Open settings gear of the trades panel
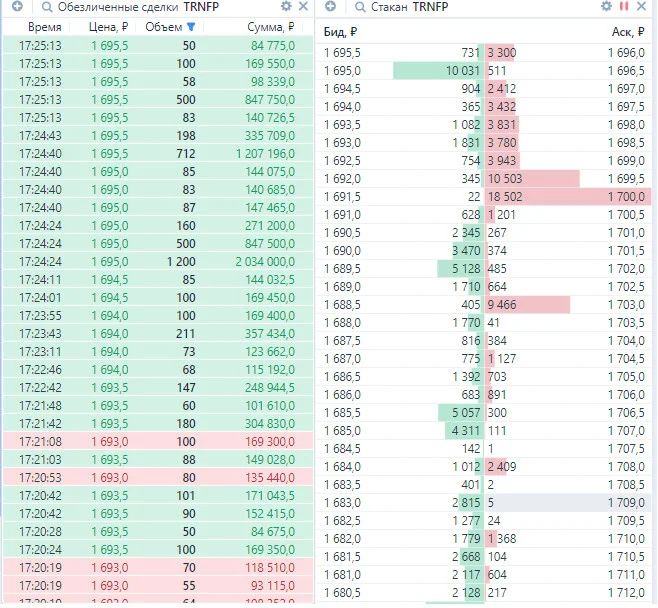The width and height of the screenshot is (658, 608). coord(286,6)
